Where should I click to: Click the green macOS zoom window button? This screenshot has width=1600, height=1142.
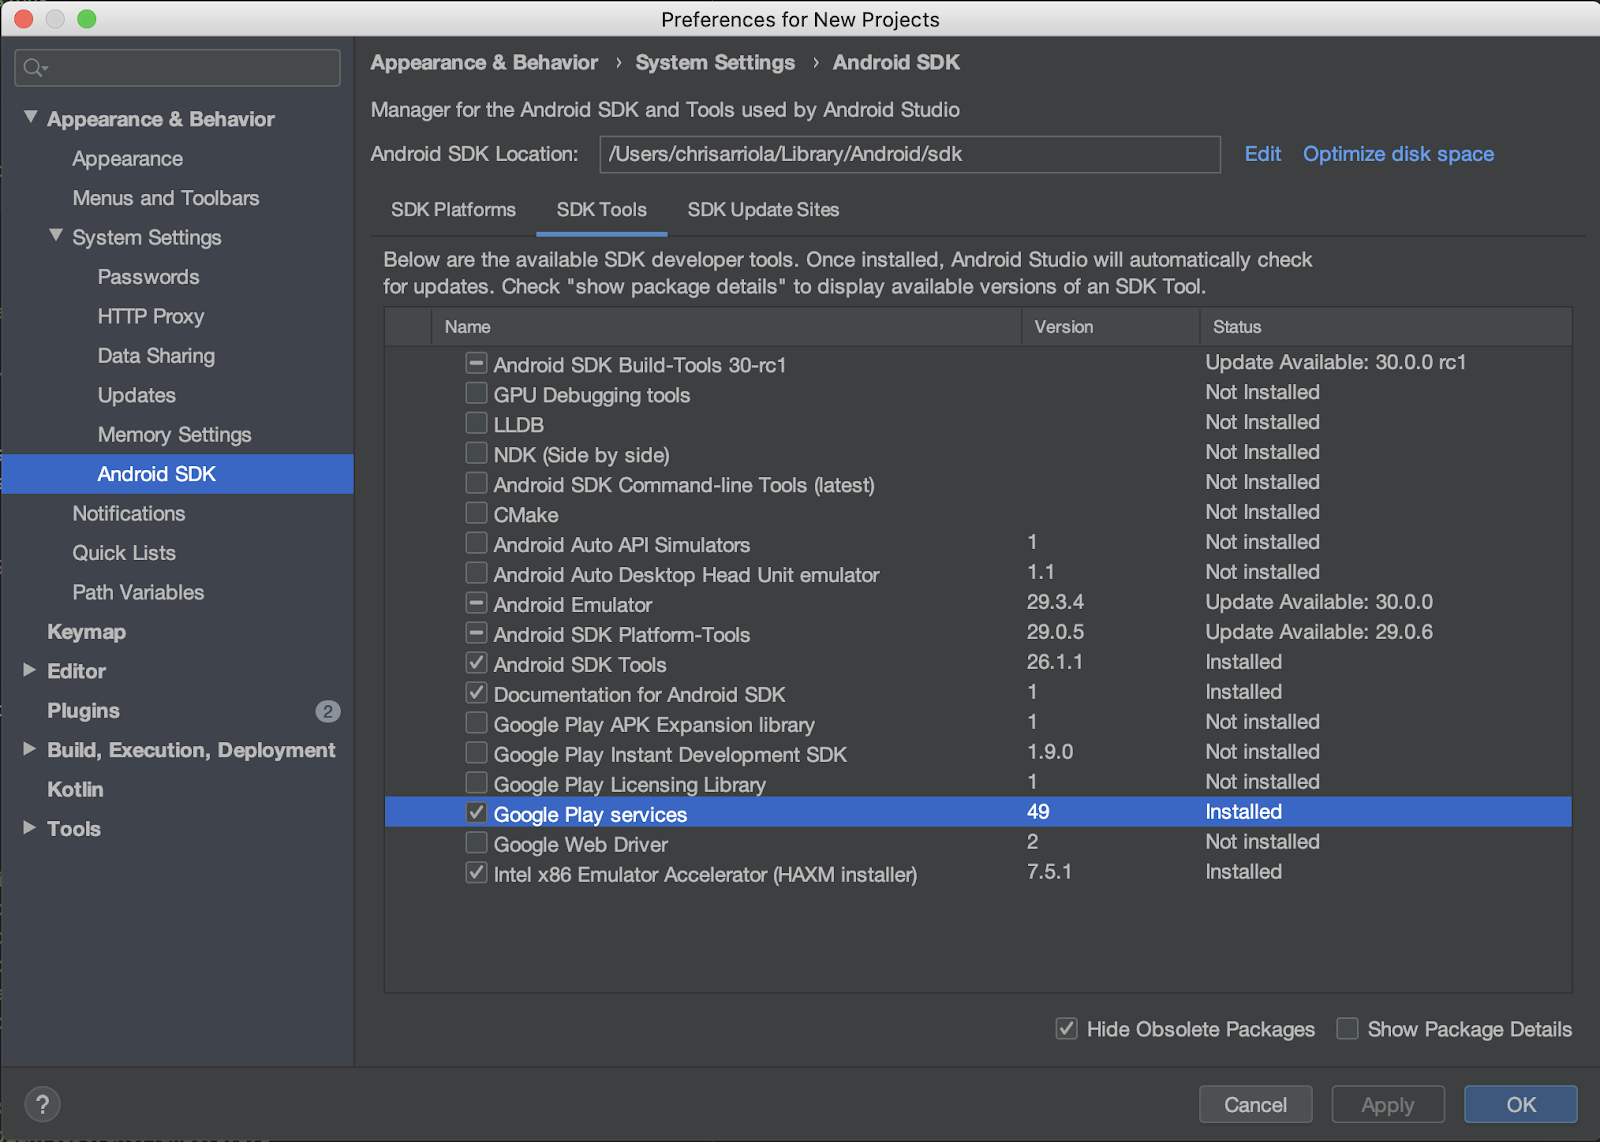click(x=87, y=19)
